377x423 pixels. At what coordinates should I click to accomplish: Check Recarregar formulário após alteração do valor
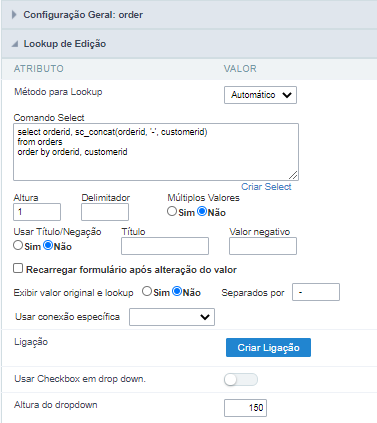coord(18,268)
